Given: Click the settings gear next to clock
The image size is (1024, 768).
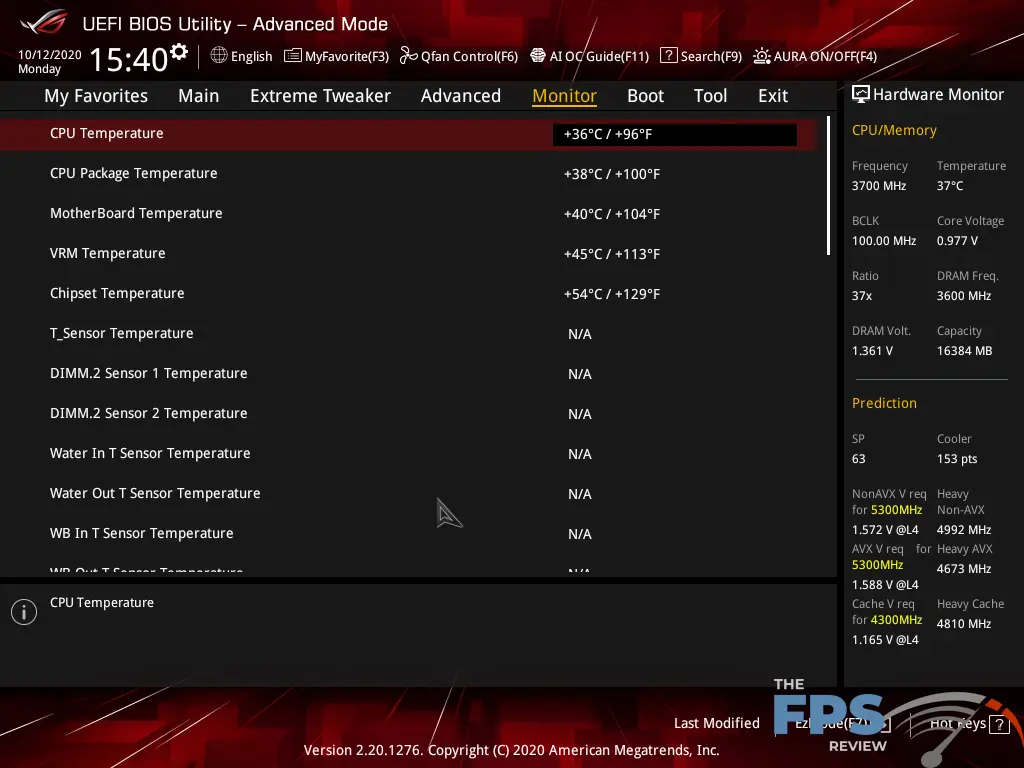Looking at the screenshot, I should (179, 52).
